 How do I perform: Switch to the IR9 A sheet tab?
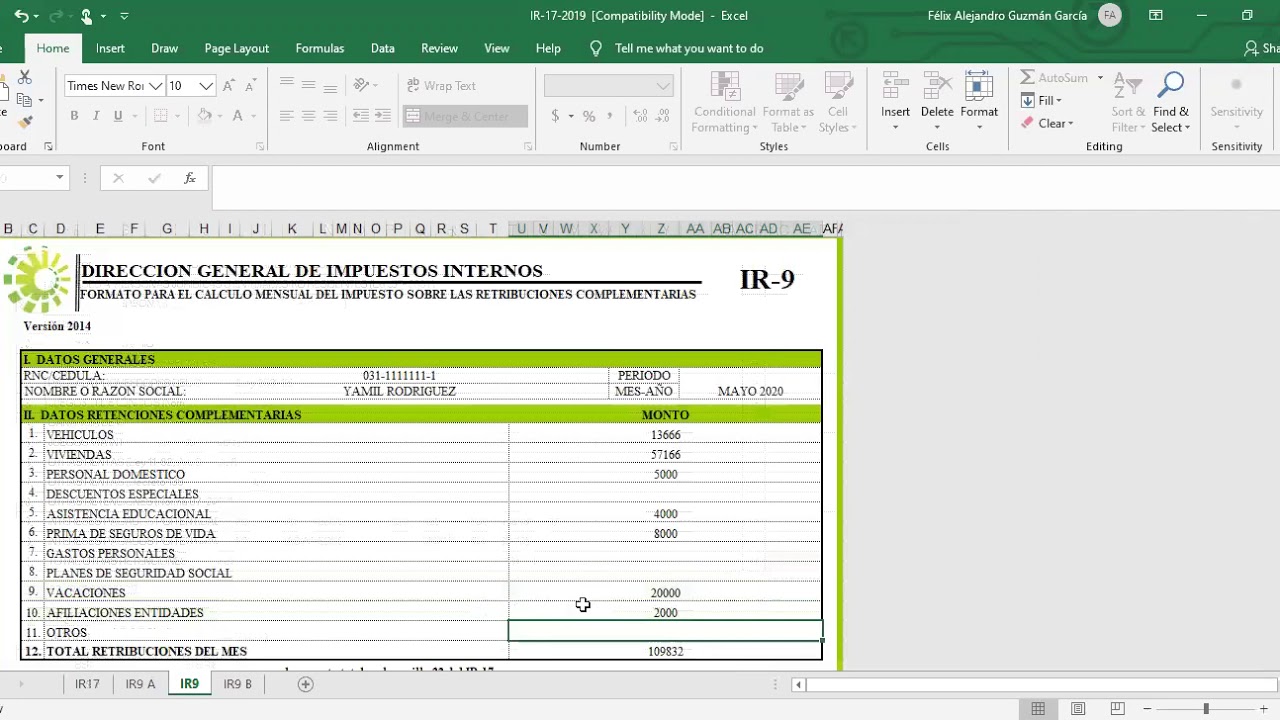(x=140, y=684)
